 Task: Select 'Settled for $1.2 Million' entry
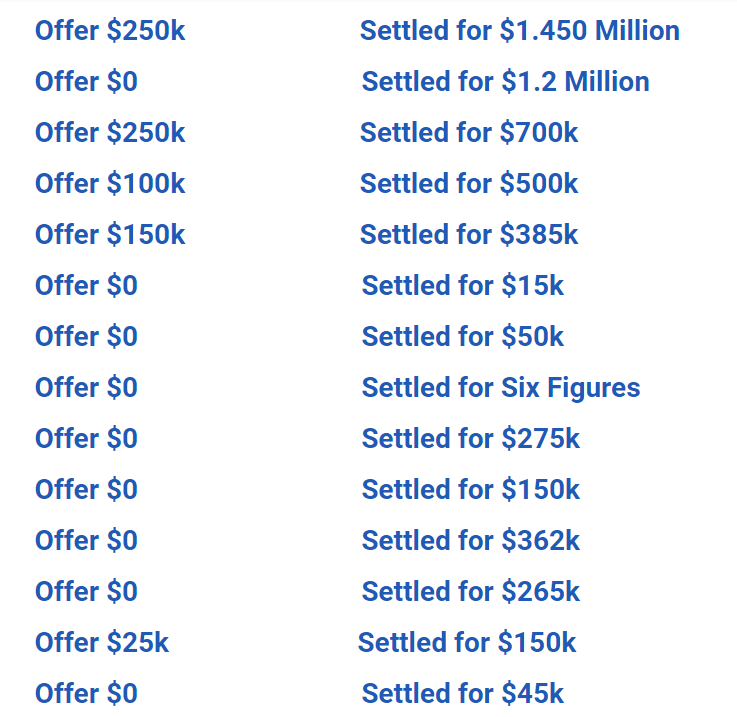(505, 82)
